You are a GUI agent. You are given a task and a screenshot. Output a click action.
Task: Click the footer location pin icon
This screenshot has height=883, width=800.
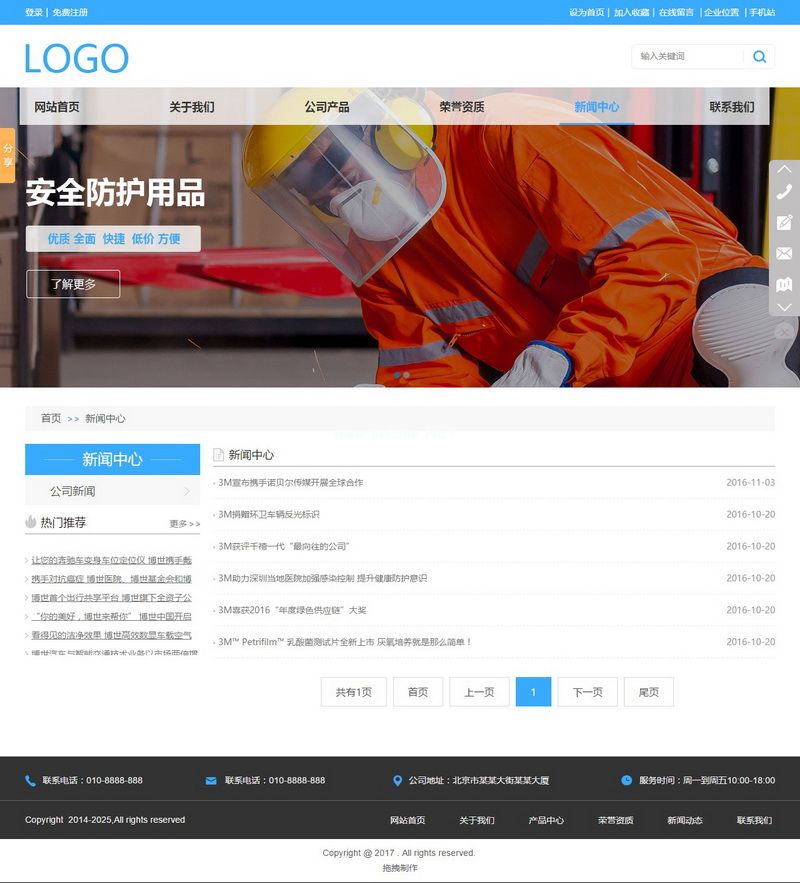pyautogui.click(x=397, y=781)
